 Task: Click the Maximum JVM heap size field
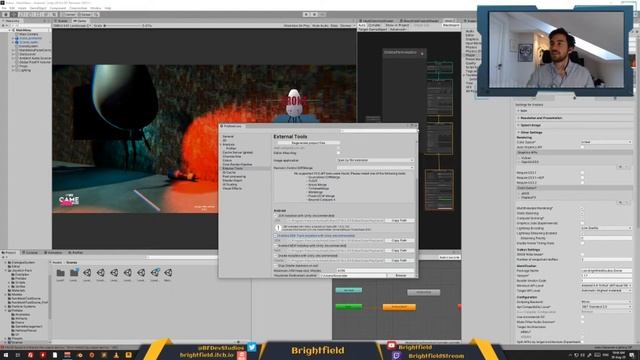point(375,270)
